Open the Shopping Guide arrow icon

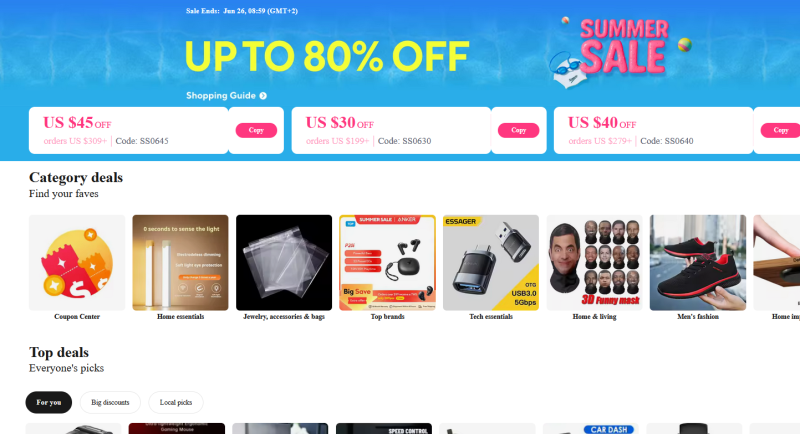pos(263,96)
